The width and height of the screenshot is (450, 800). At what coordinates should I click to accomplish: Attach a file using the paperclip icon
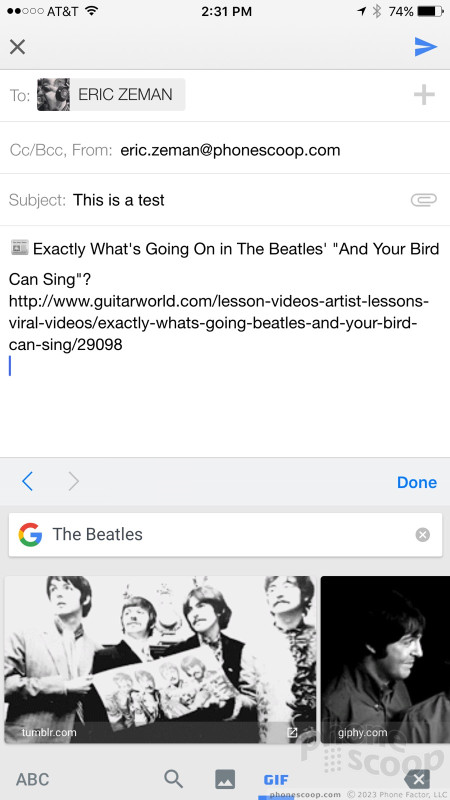pyautogui.click(x=424, y=199)
